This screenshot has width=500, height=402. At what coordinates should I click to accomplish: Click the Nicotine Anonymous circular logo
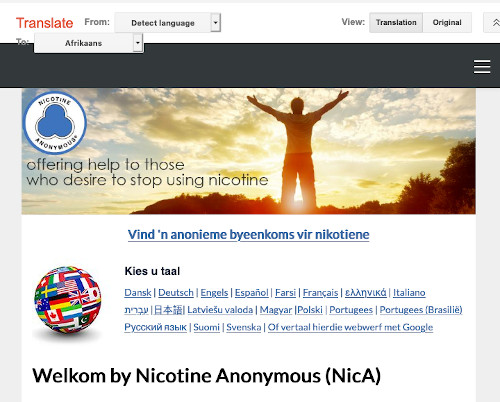(x=55, y=123)
